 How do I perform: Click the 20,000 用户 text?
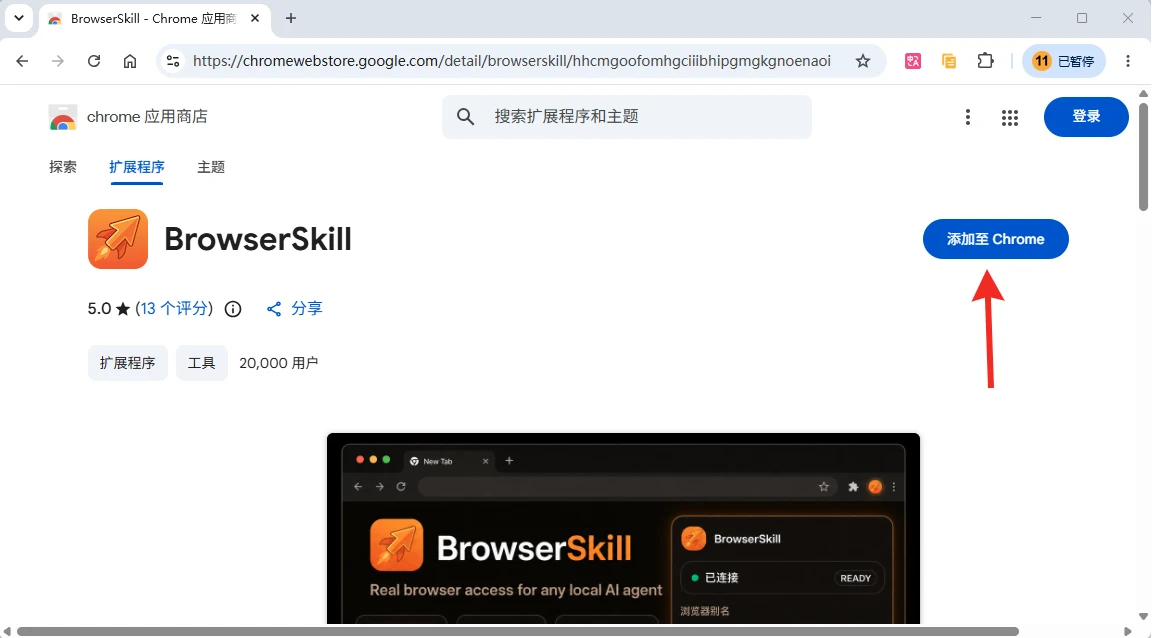click(x=278, y=363)
